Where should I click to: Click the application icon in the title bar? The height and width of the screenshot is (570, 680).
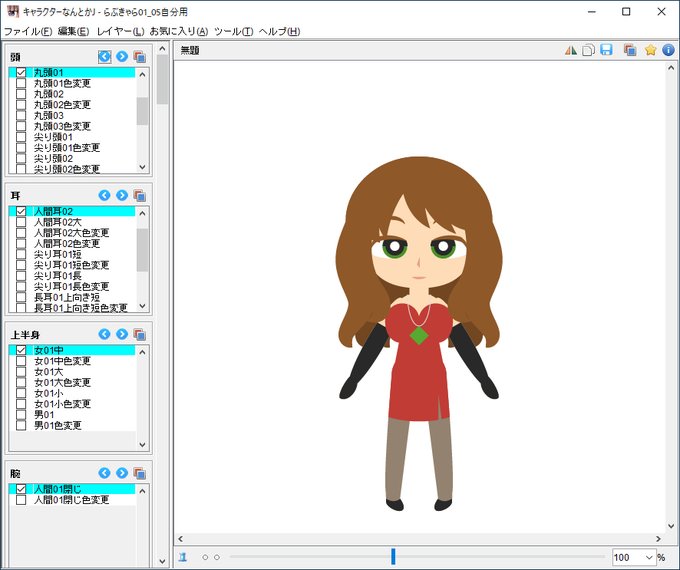[13, 11]
